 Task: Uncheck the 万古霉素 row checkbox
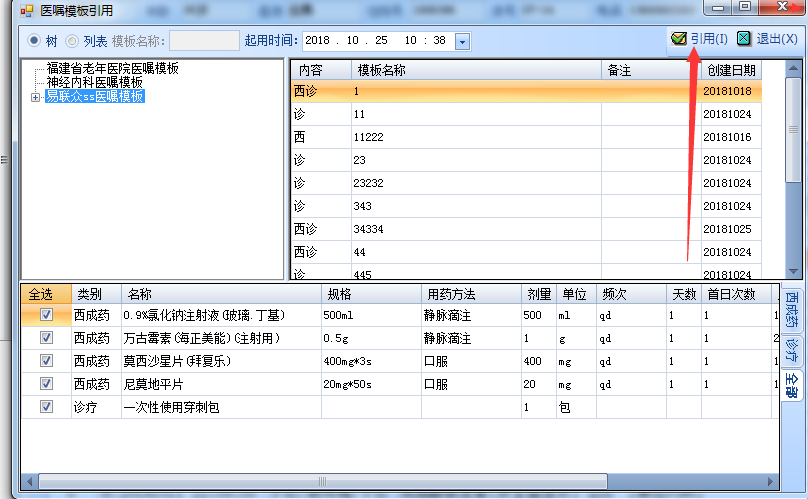pos(46,338)
